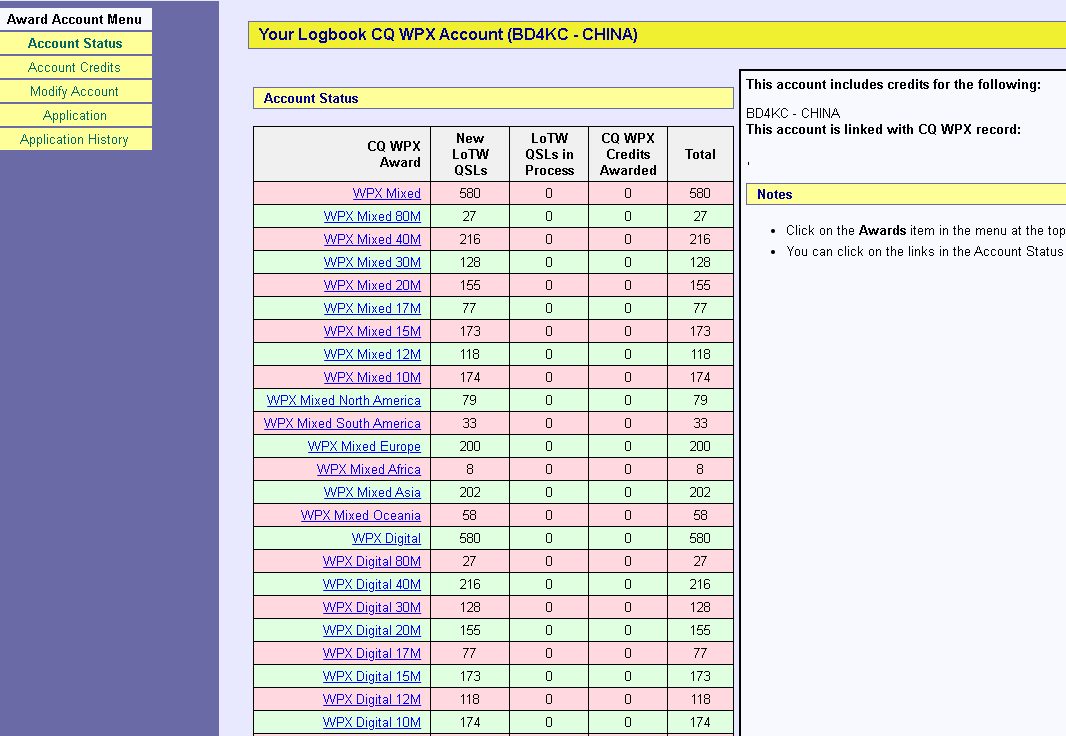
Task: Click WPX Mixed Europe link
Action: click(x=364, y=446)
